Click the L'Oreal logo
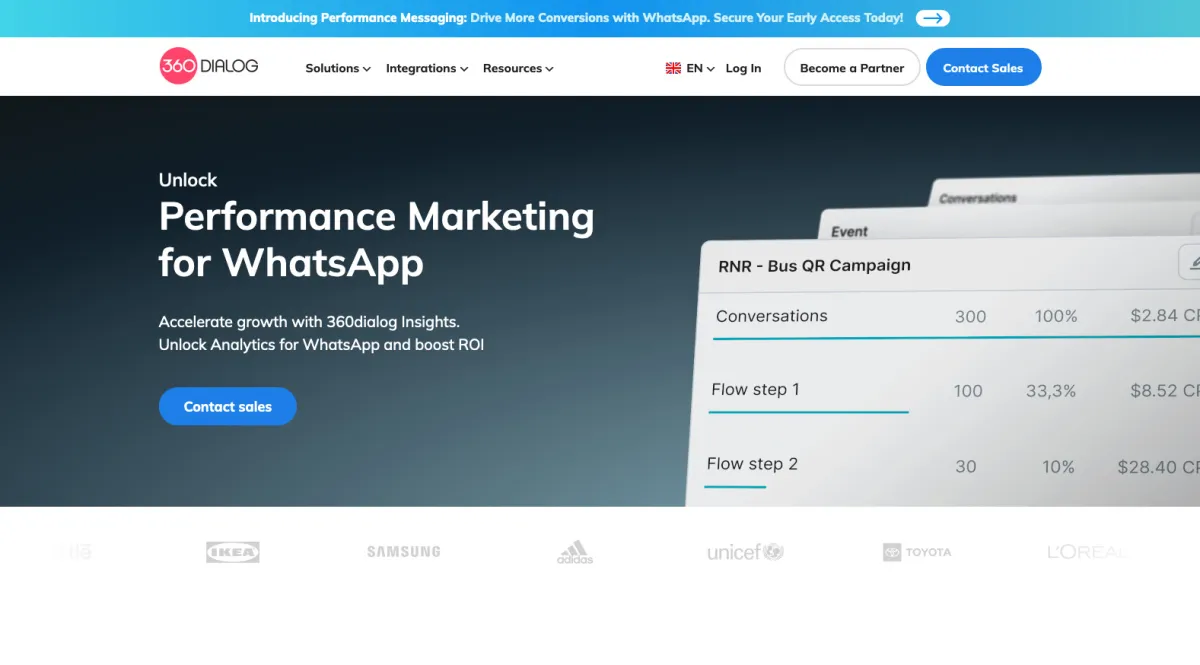The height and width of the screenshot is (665, 1200). pyautogui.click(x=1086, y=552)
